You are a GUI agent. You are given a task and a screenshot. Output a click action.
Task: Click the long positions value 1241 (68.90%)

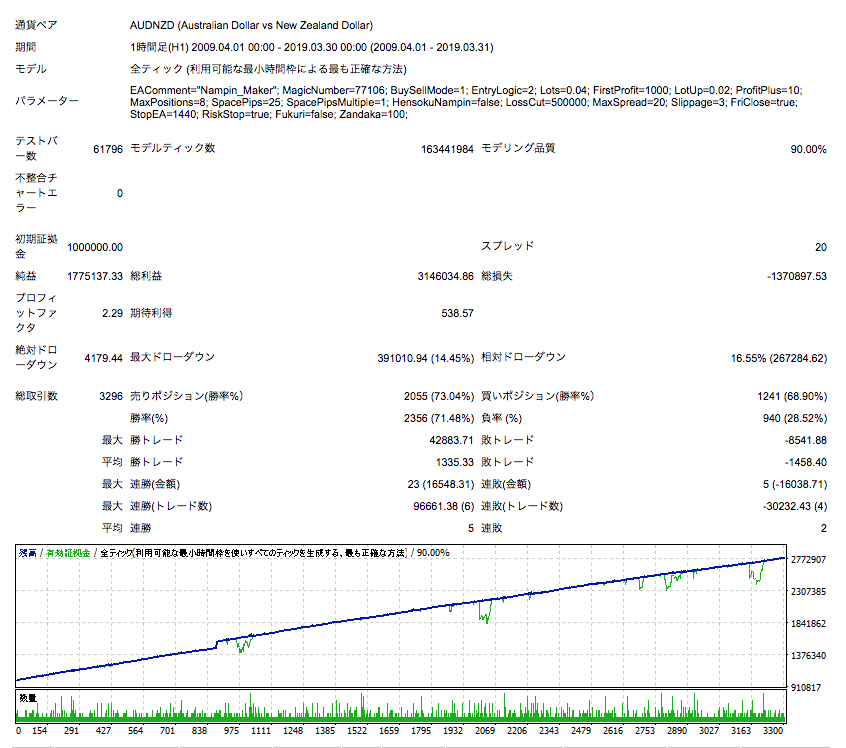click(x=792, y=396)
